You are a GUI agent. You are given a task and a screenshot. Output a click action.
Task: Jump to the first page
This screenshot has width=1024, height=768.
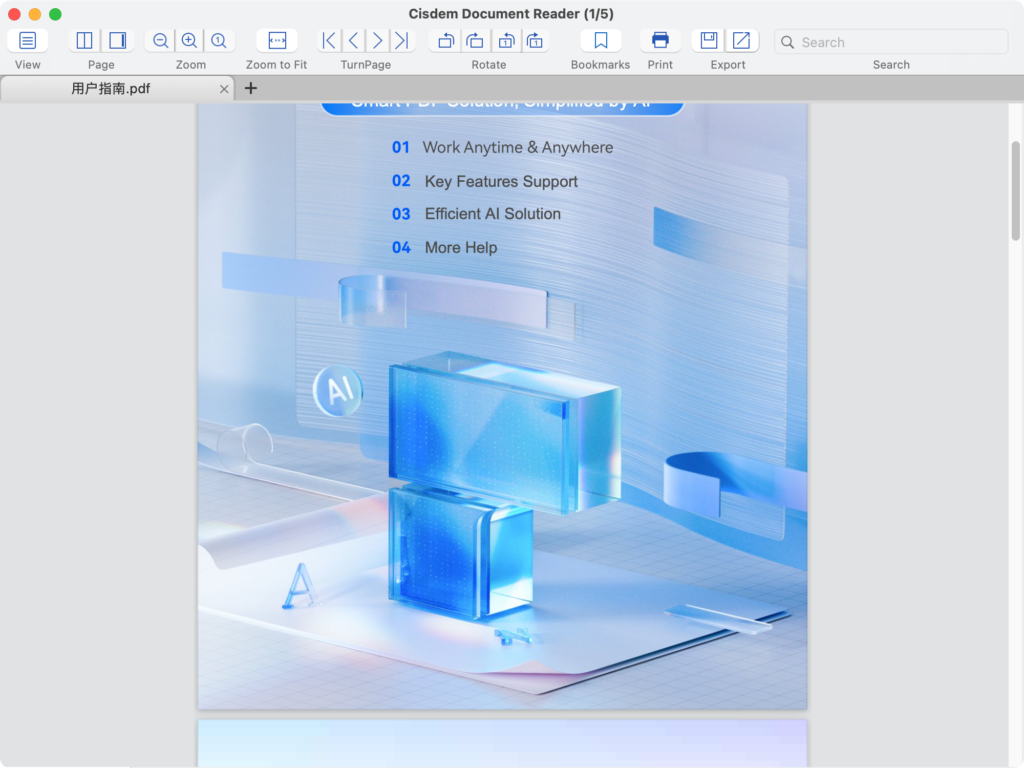coord(327,40)
